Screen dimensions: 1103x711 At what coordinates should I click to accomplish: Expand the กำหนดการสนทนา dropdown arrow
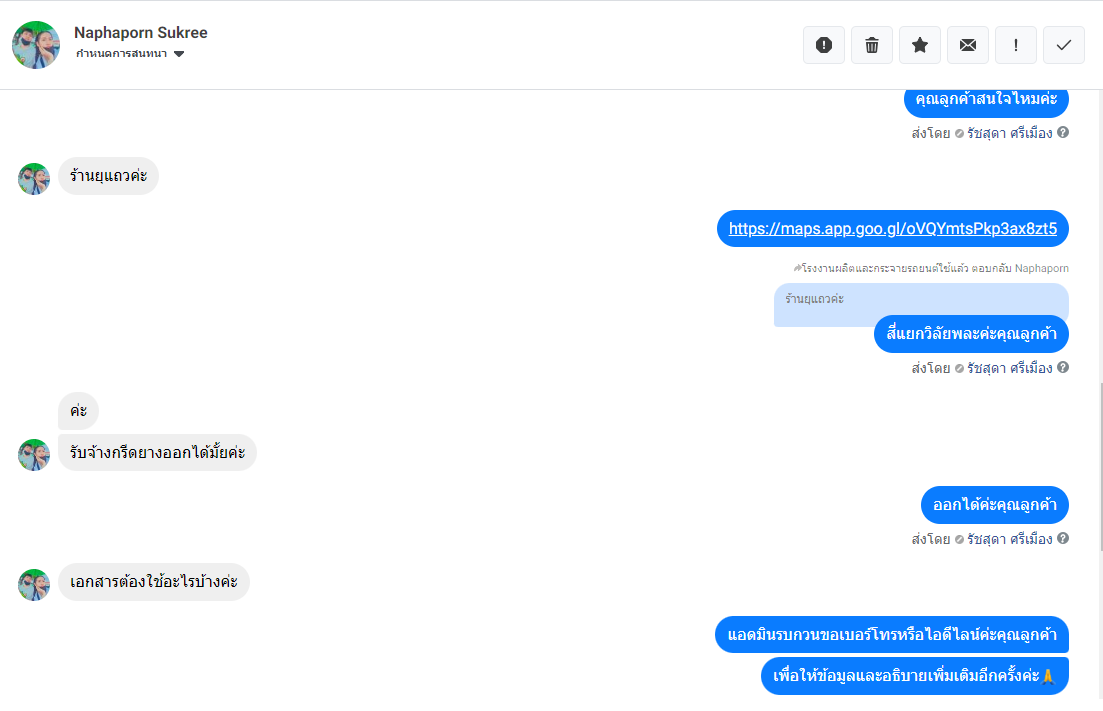click(179, 54)
